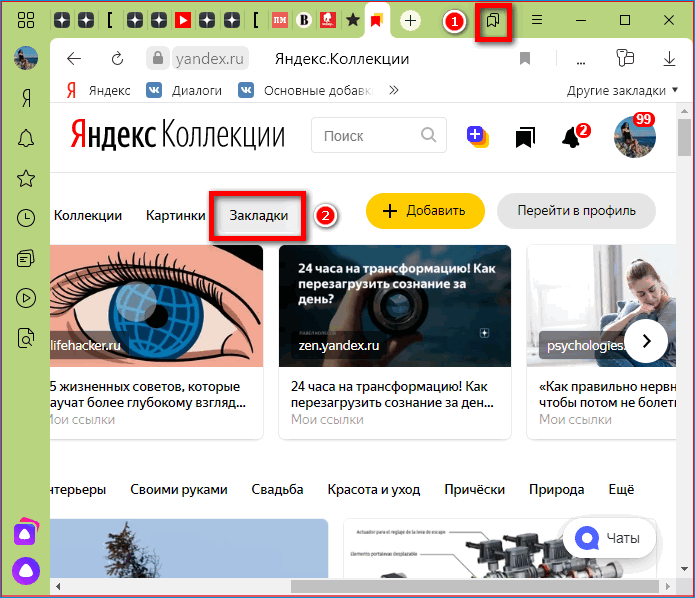Image resolution: width=695 pixels, height=598 pixels.
Task: Open the zen.yandex.ru card thumbnail
Action: pos(395,306)
